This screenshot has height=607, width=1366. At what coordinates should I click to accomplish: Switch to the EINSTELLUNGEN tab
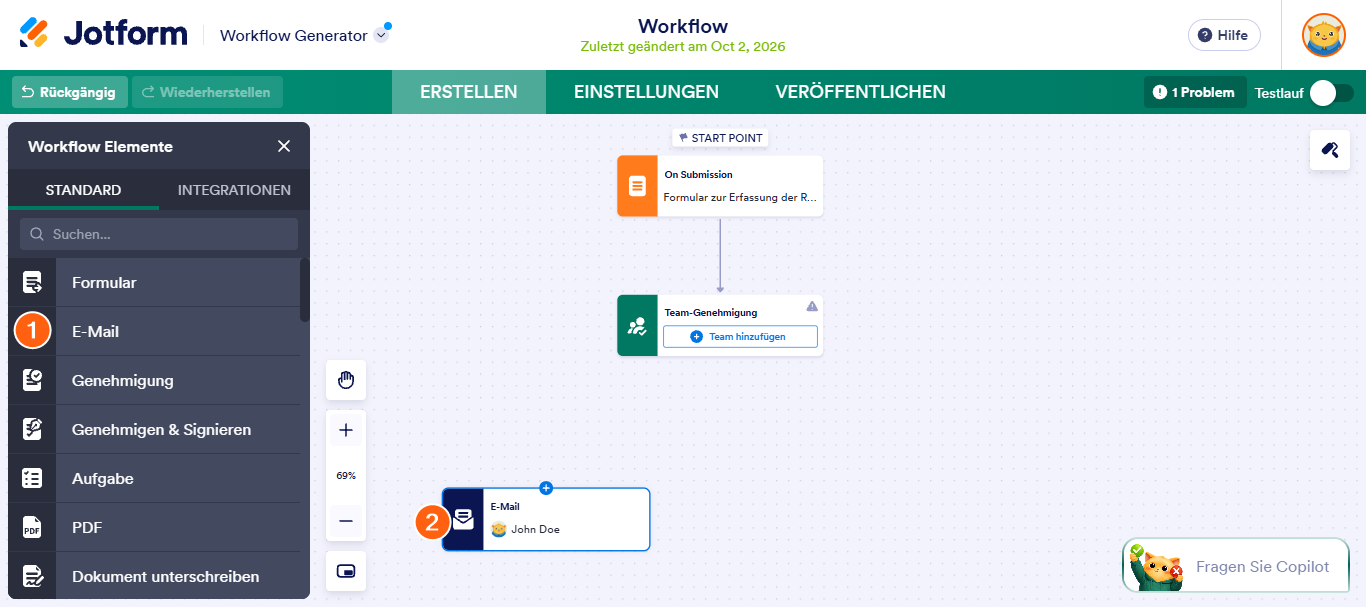pos(646,92)
